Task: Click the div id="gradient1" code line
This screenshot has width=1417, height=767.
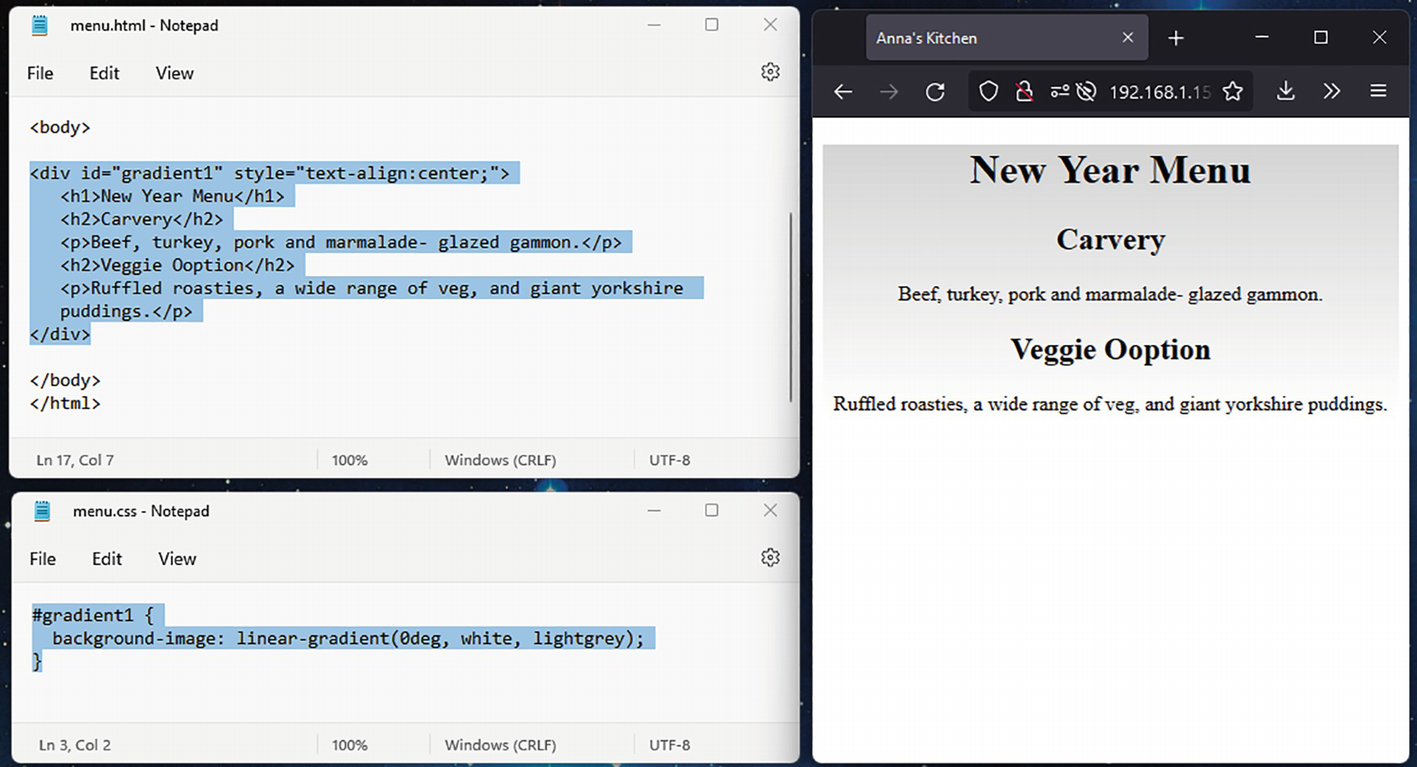Action: coord(270,174)
